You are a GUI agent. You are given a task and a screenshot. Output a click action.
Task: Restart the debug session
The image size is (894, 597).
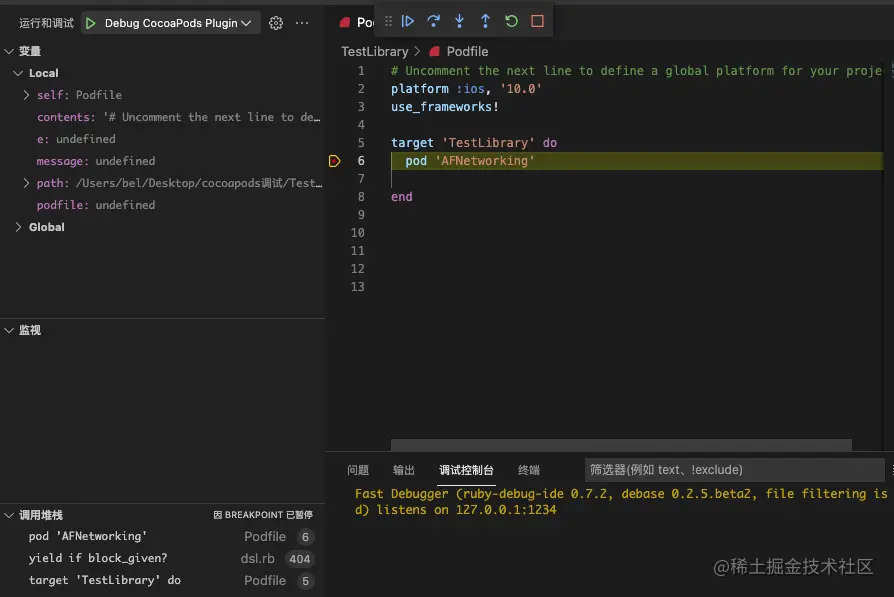(x=511, y=21)
